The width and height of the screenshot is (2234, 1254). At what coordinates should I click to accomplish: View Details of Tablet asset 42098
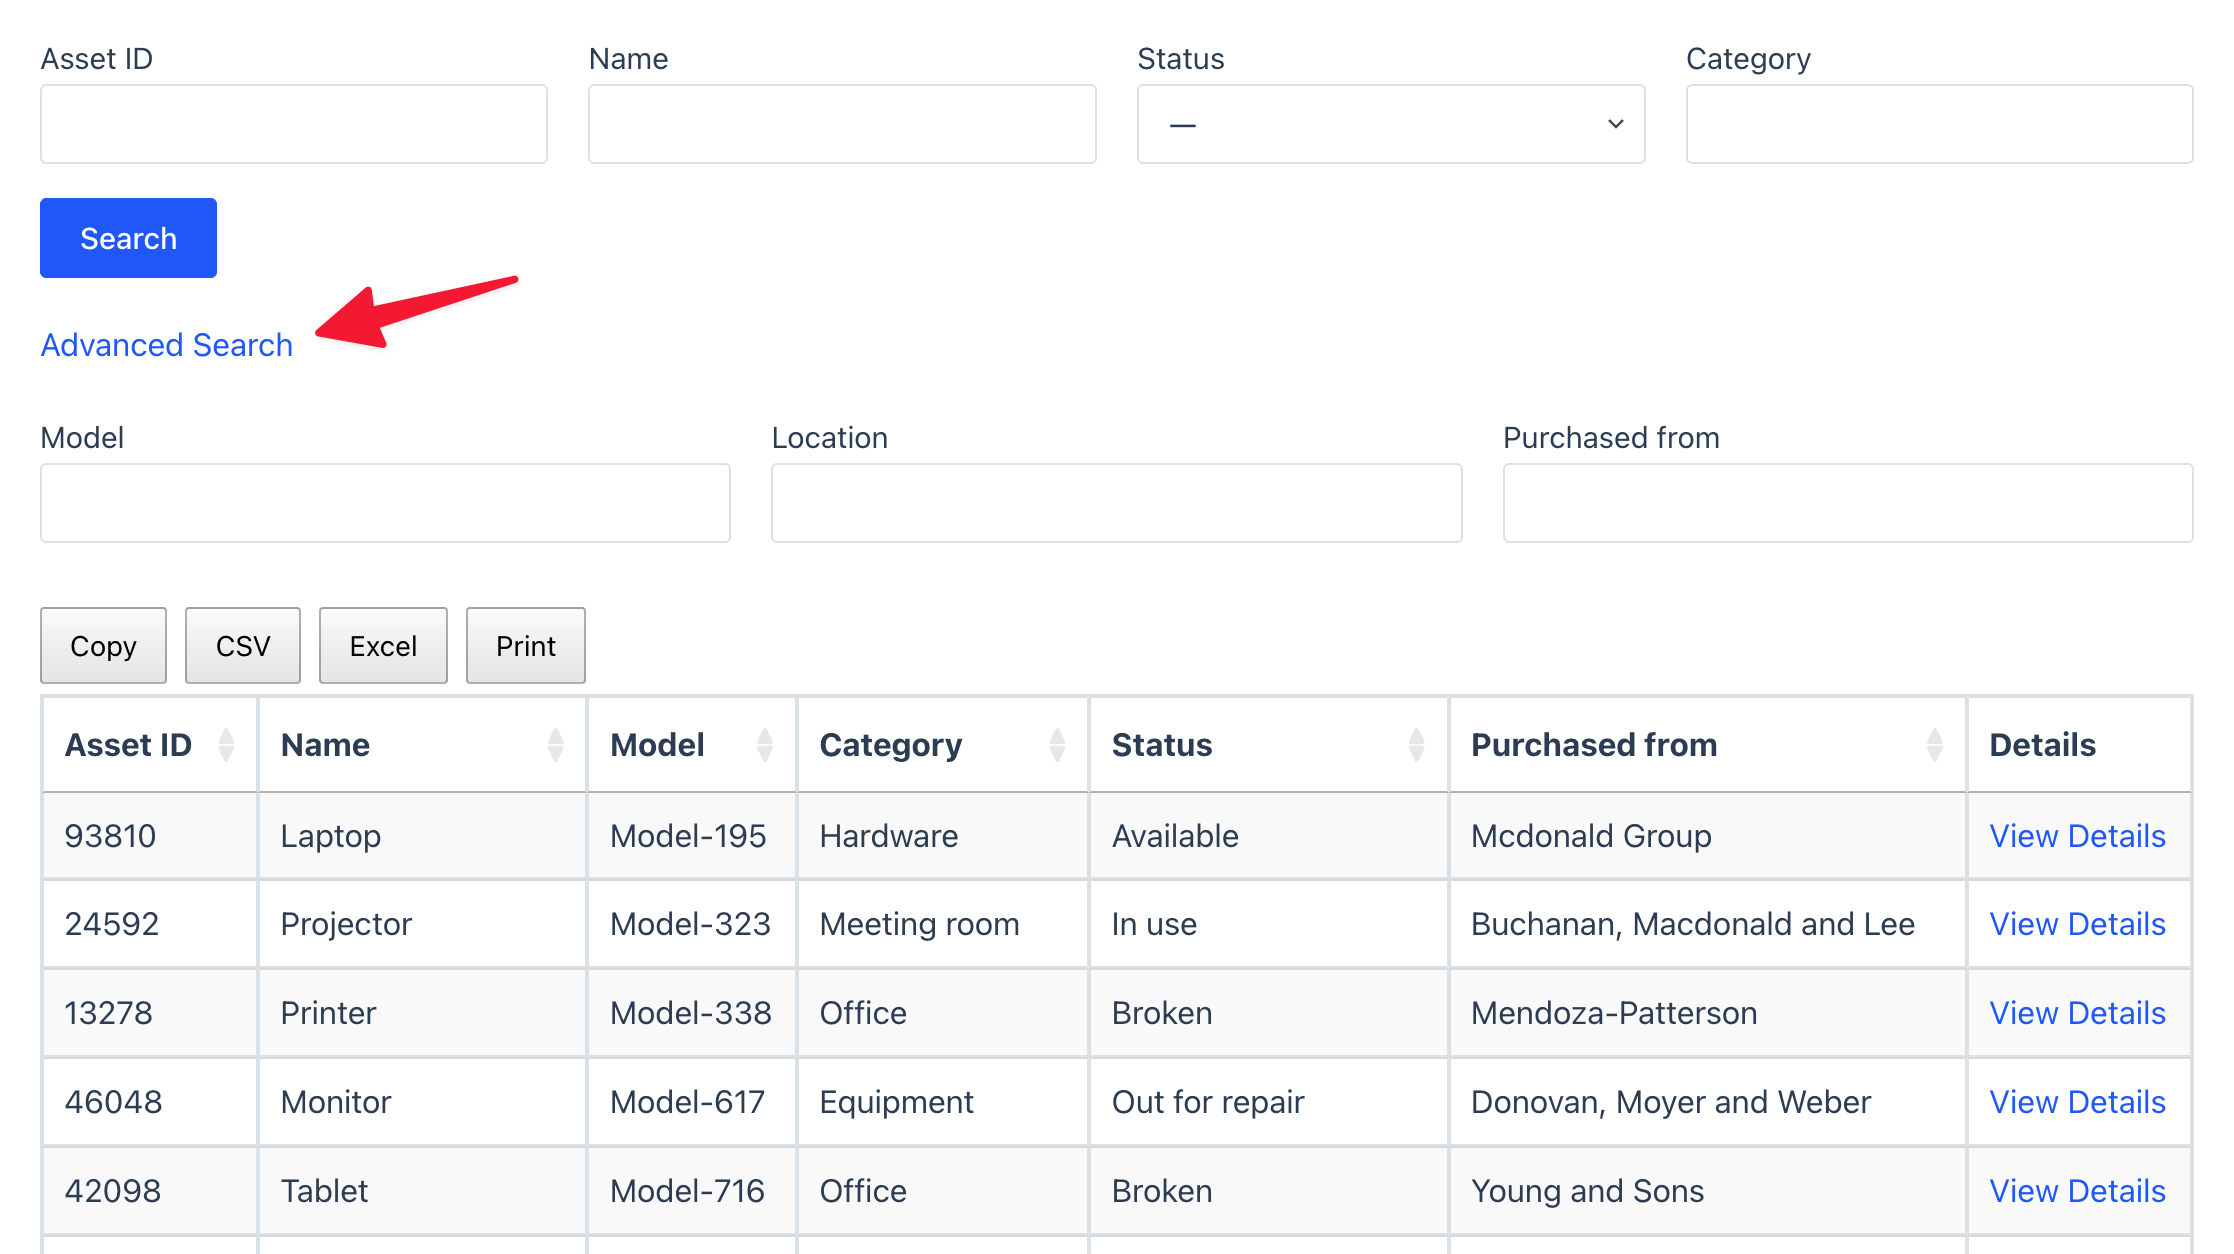pyautogui.click(x=2077, y=1191)
